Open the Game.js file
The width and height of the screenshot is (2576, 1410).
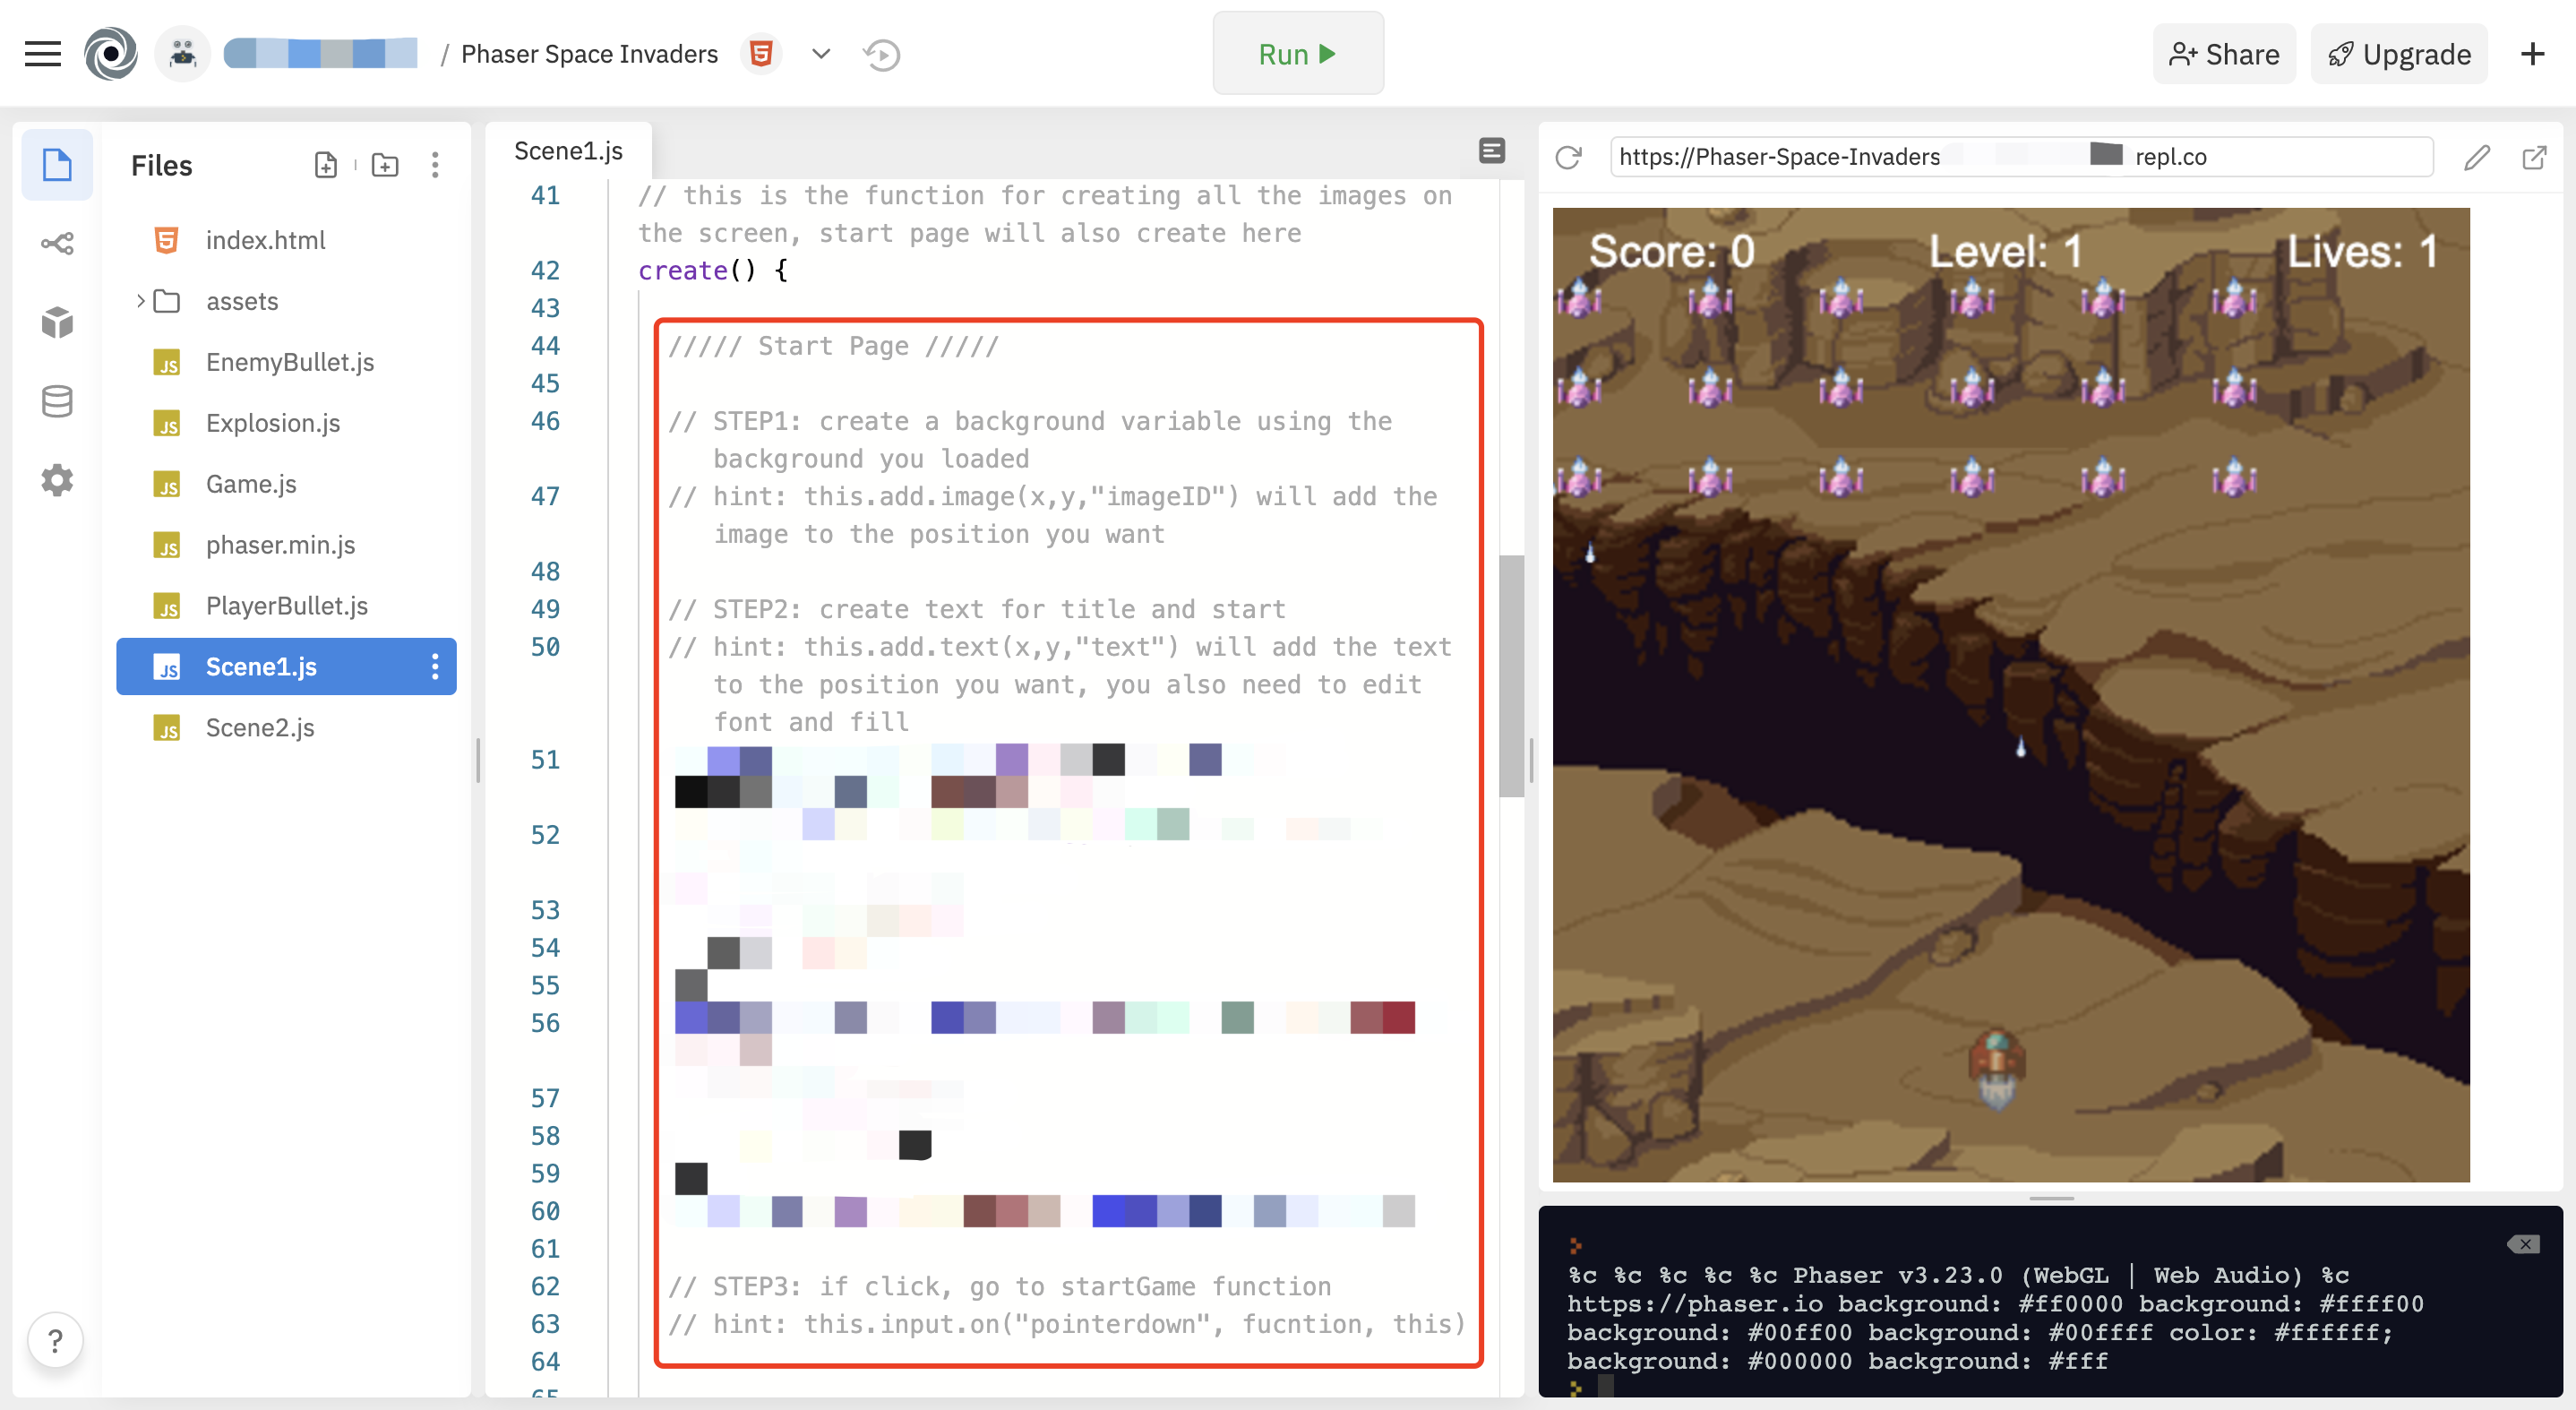[x=251, y=484]
